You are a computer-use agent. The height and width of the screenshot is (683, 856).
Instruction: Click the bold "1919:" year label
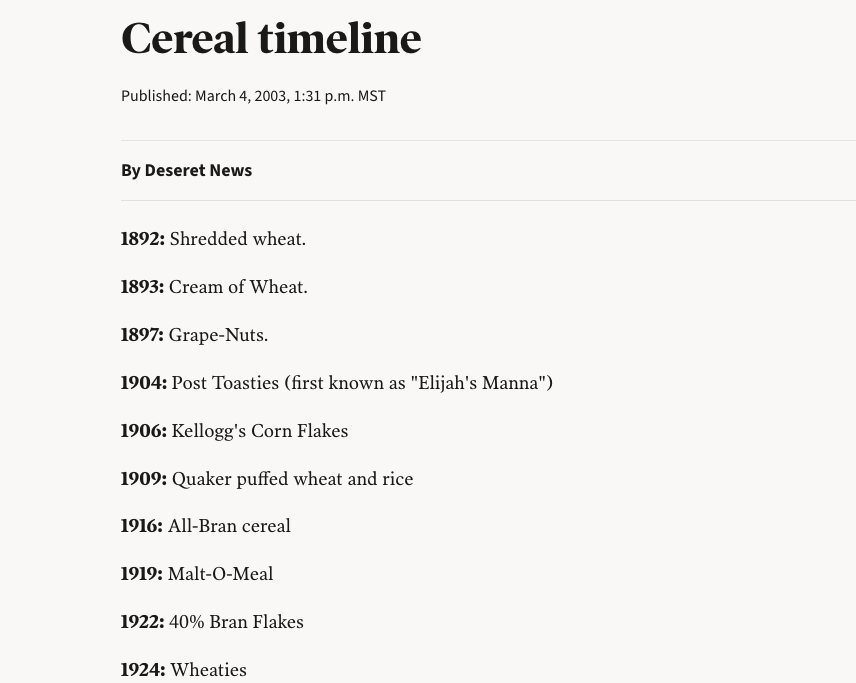pos(141,574)
